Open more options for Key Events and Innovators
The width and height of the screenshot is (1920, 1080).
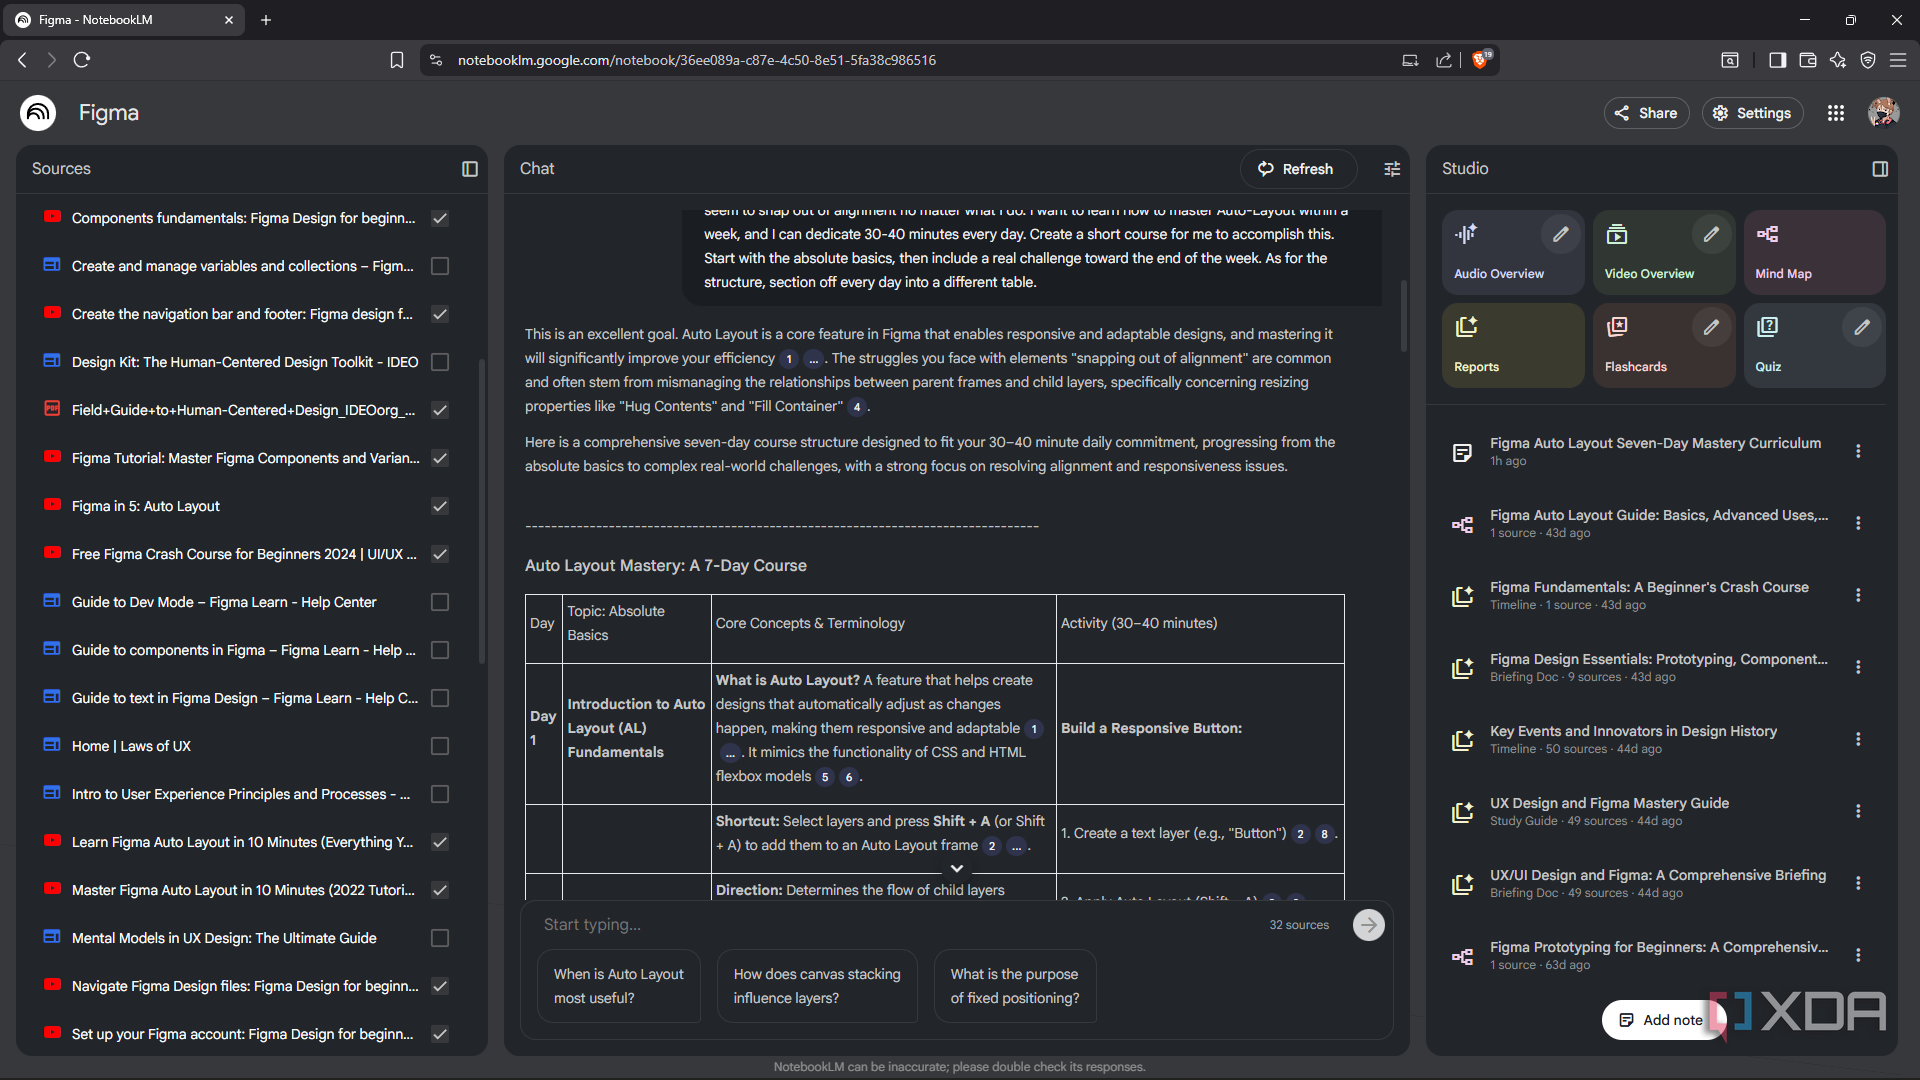[1858, 739]
